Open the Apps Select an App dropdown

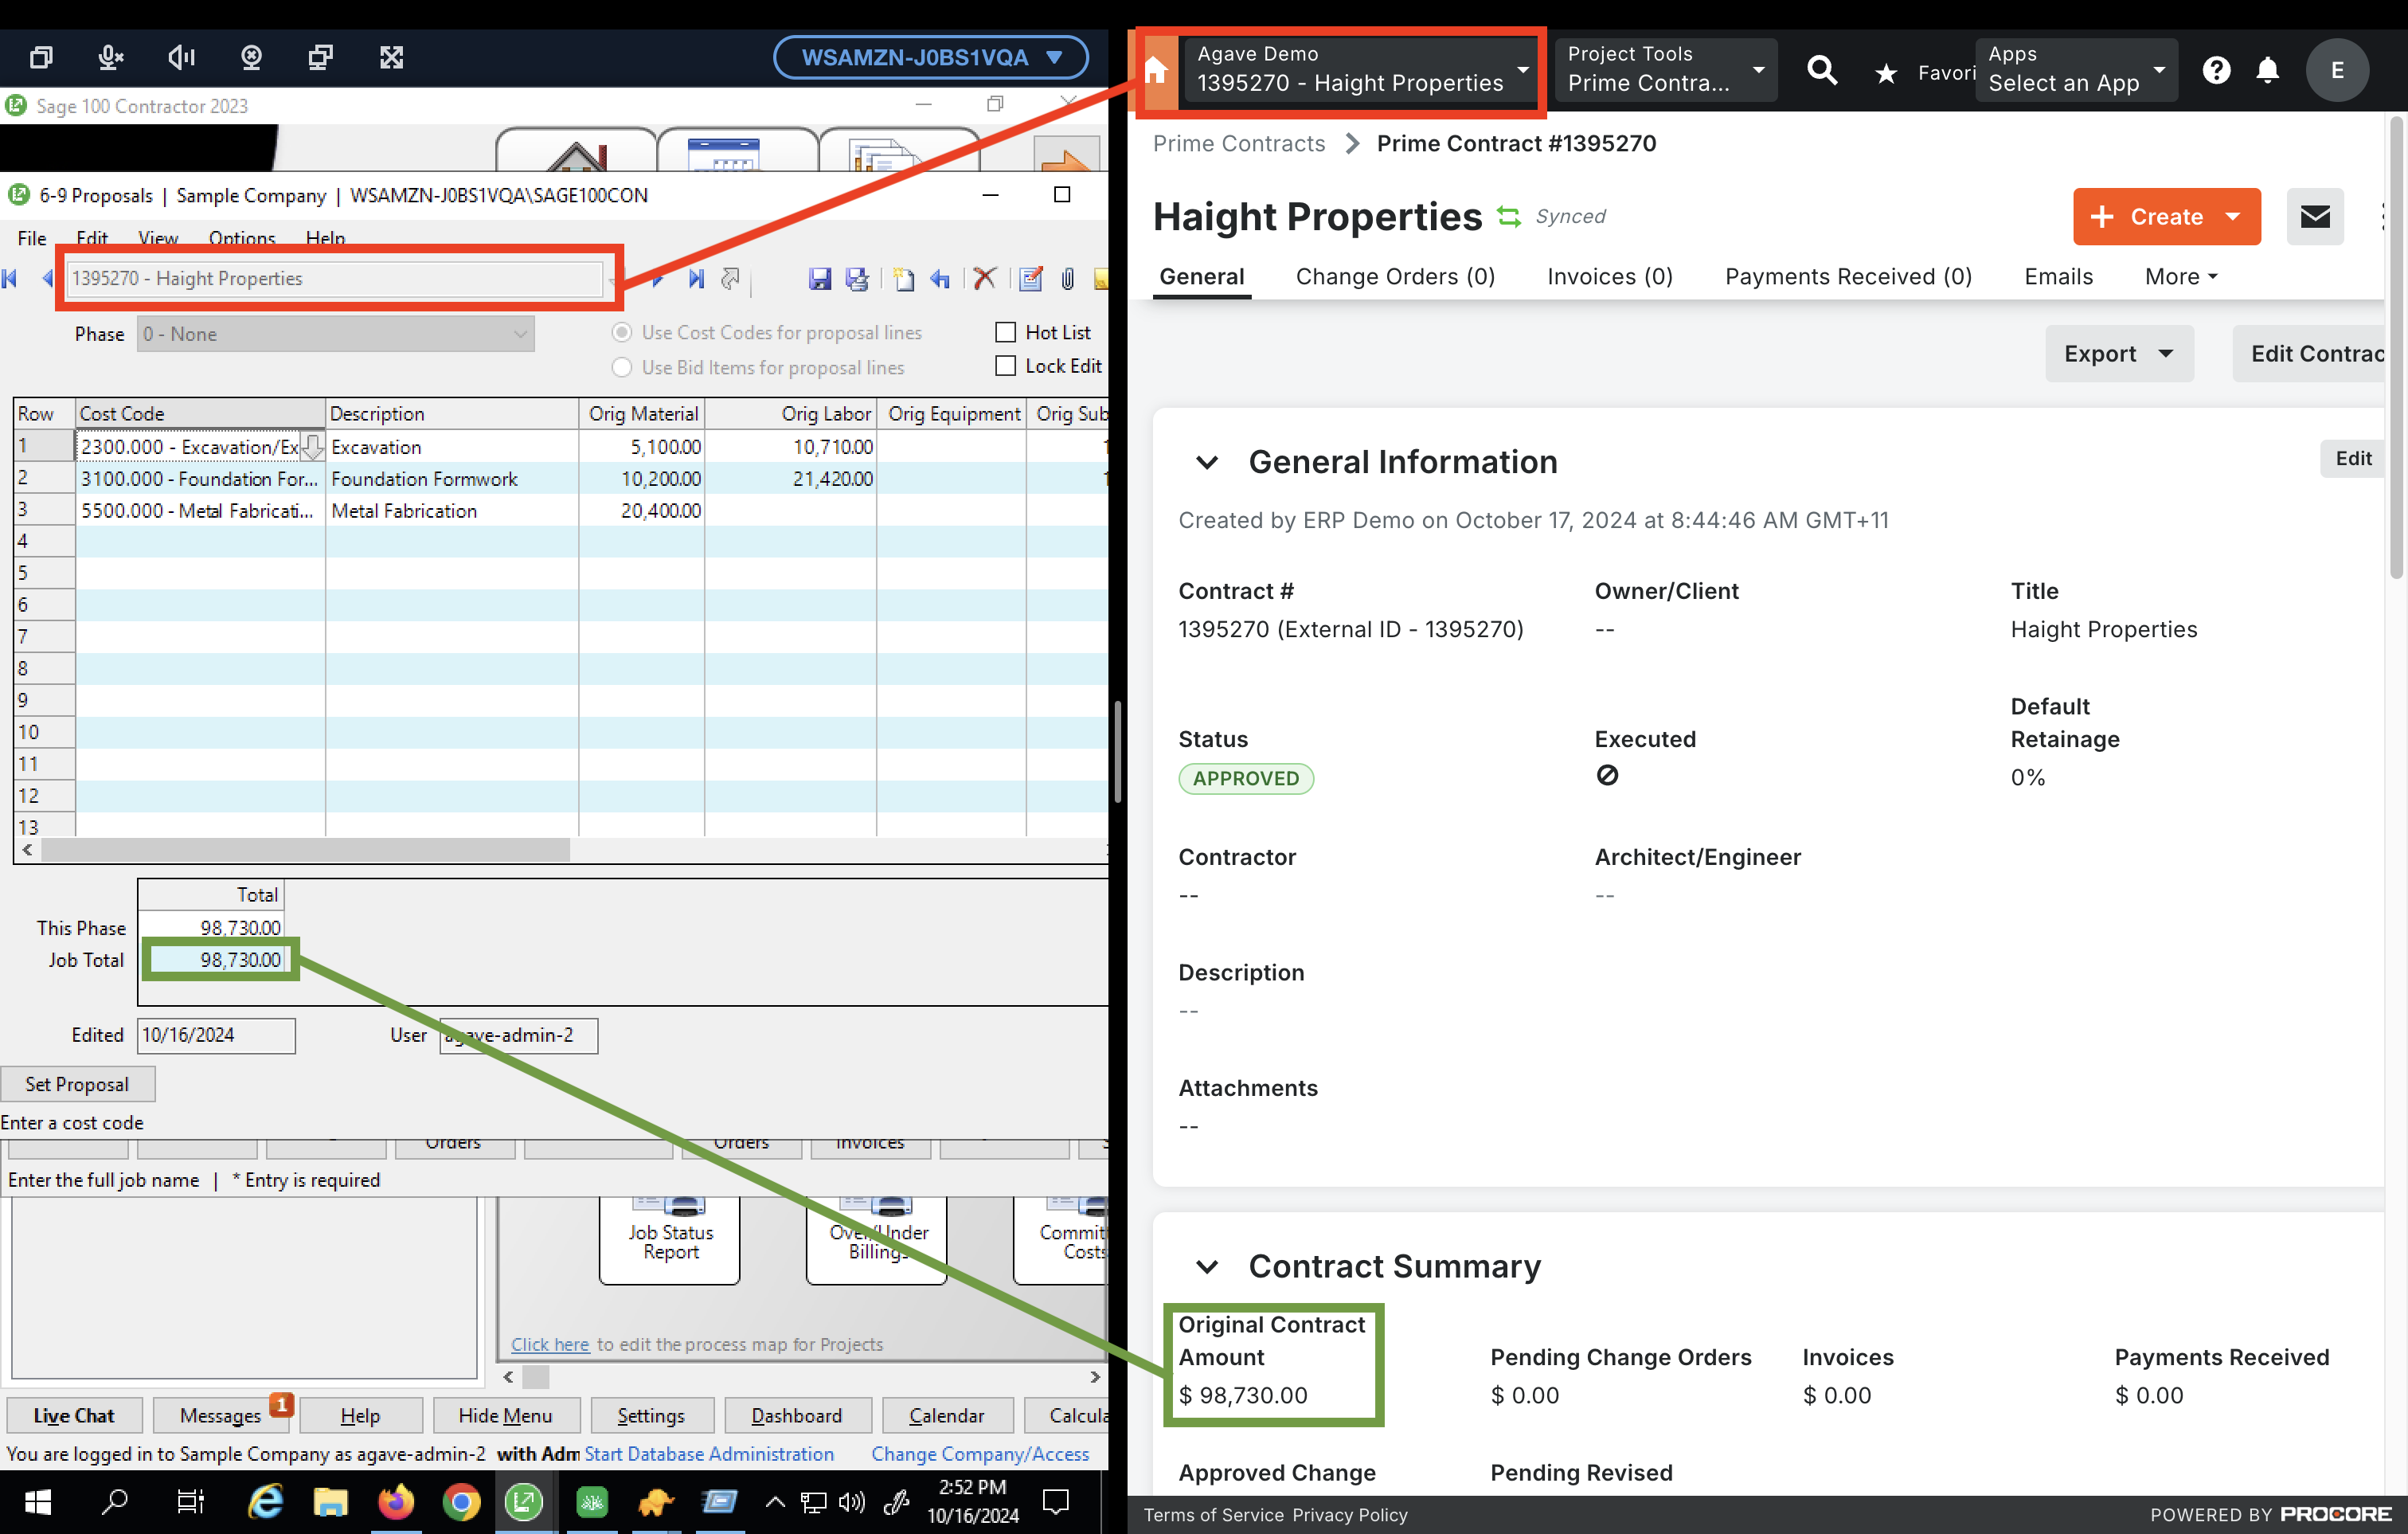[2076, 70]
